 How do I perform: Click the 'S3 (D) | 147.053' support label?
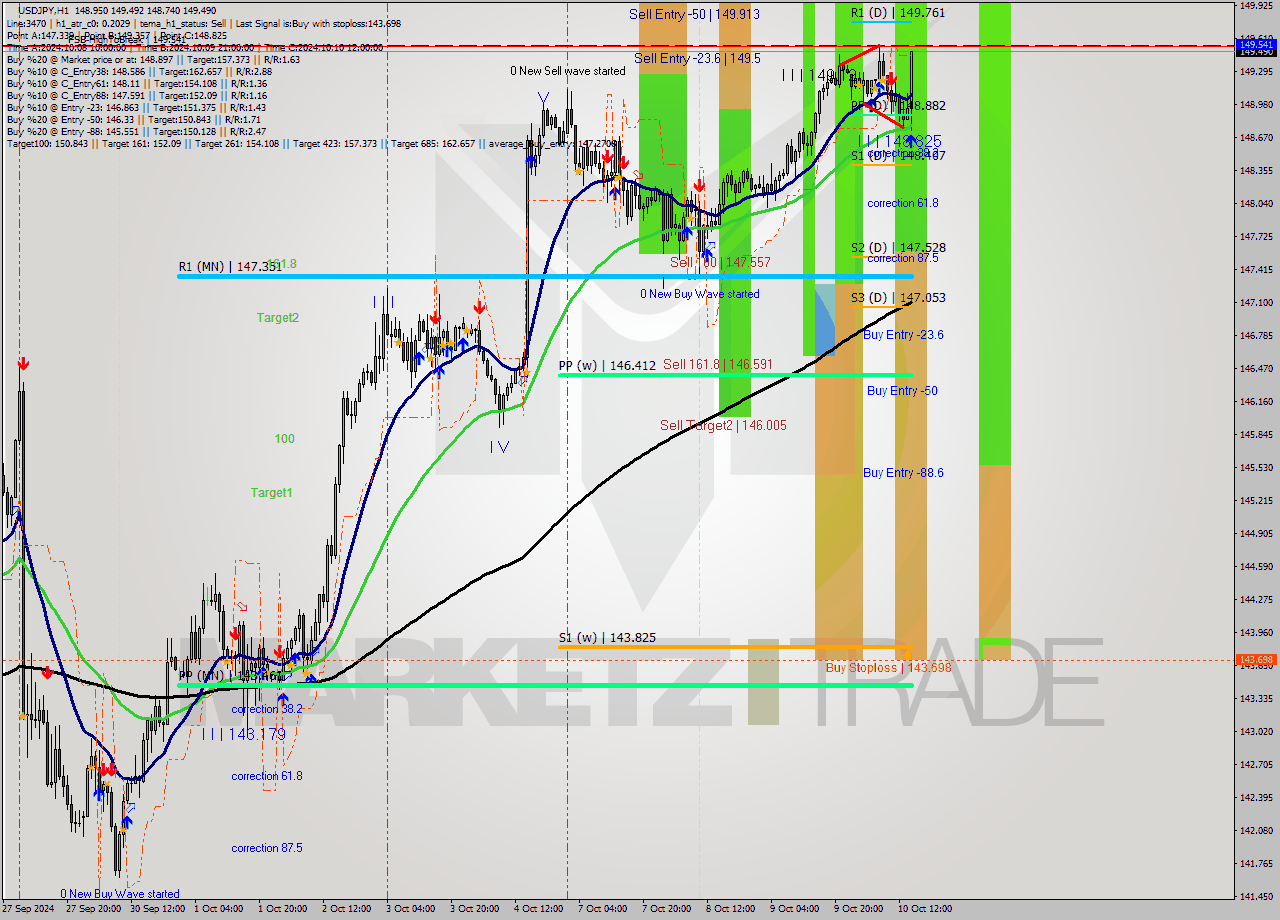898,298
